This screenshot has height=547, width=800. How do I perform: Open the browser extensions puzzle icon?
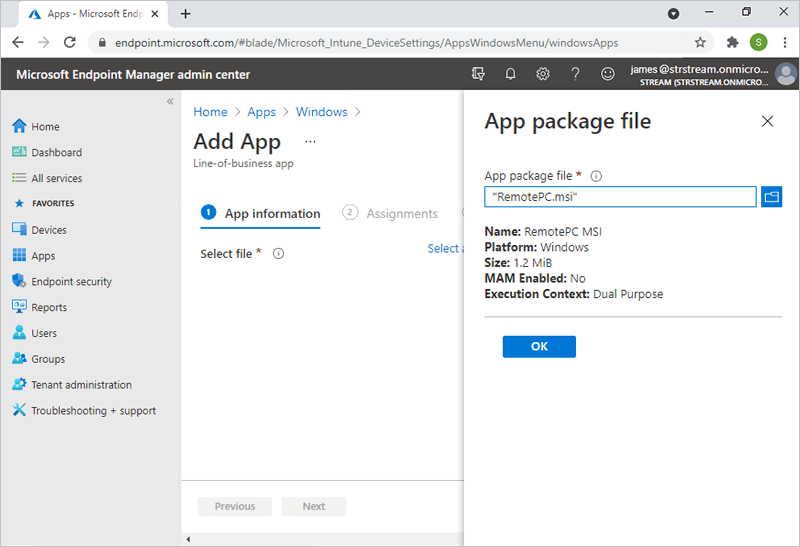click(732, 42)
